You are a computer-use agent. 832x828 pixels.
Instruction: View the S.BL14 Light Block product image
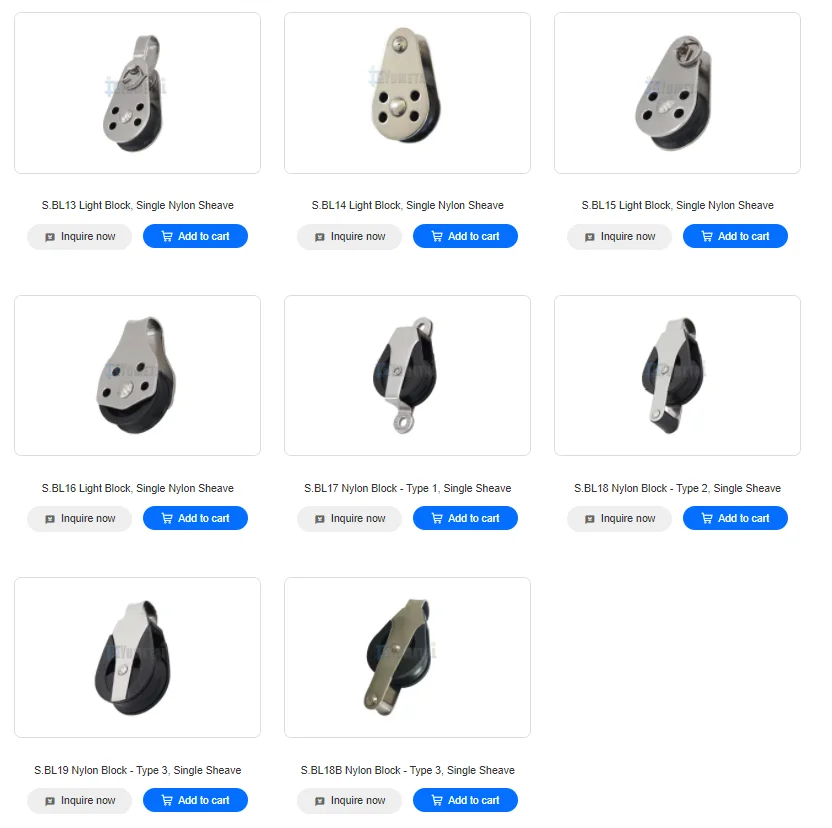pos(408,93)
